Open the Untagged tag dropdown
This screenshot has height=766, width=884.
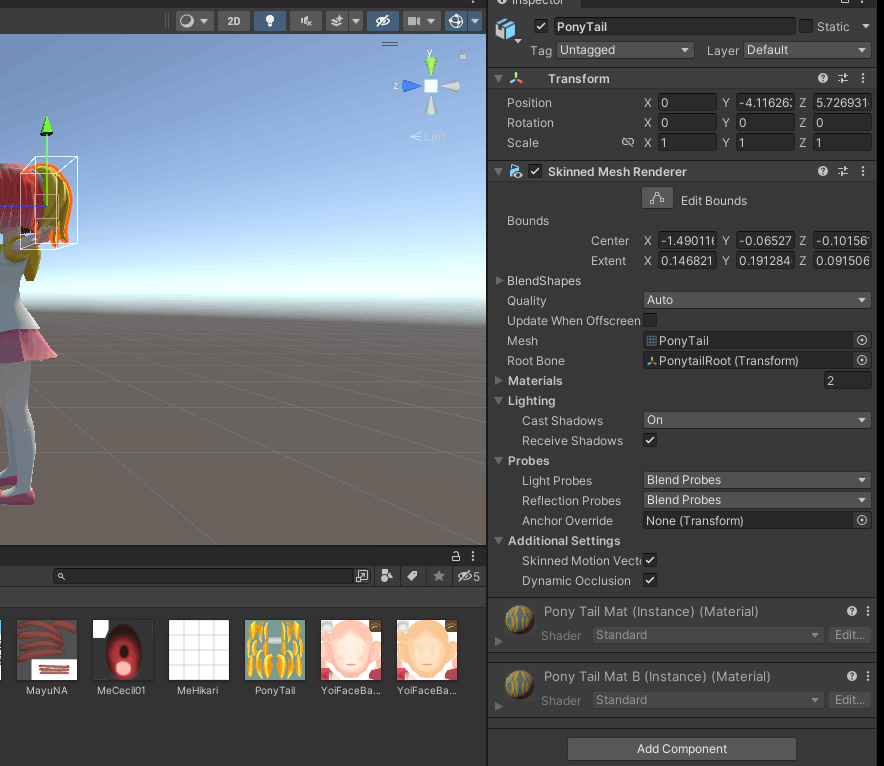[625, 50]
